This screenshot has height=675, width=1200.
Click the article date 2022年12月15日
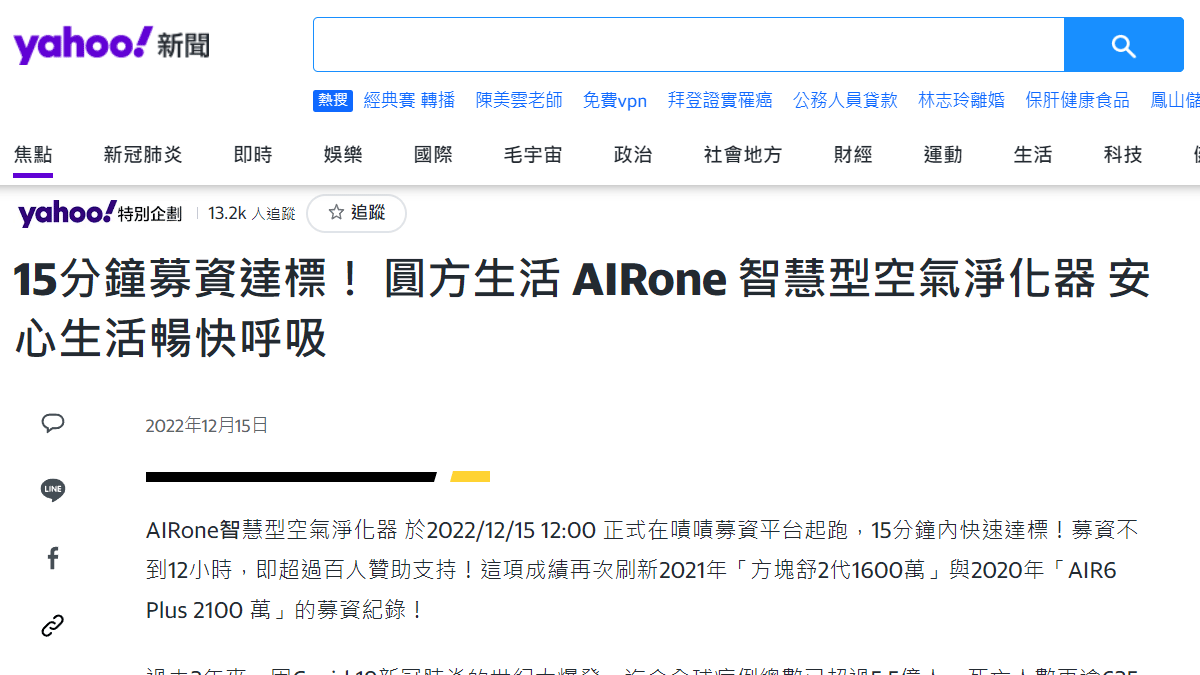(207, 425)
